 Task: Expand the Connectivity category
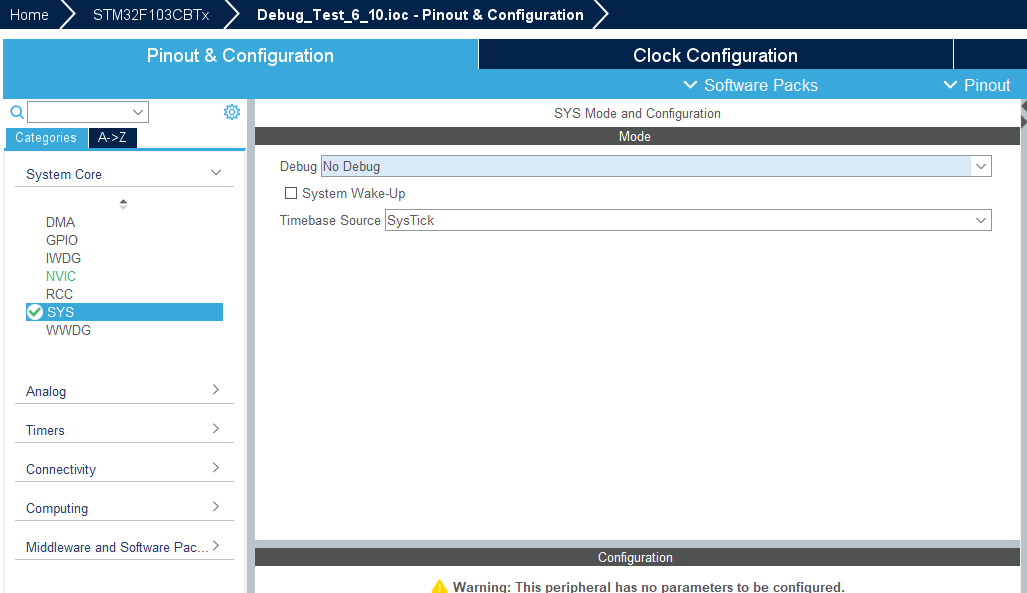point(215,469)
